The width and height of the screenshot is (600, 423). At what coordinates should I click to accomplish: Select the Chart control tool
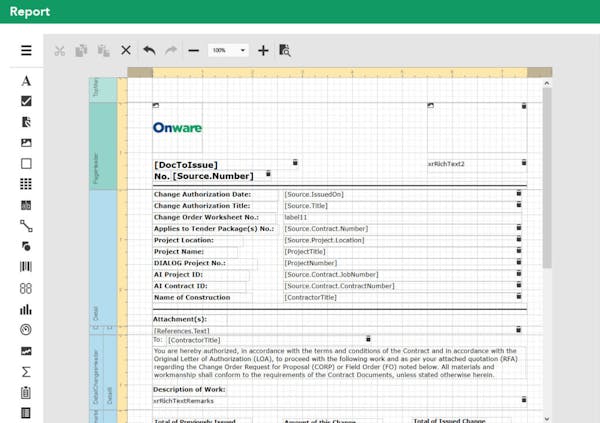[x=26, y=309]
